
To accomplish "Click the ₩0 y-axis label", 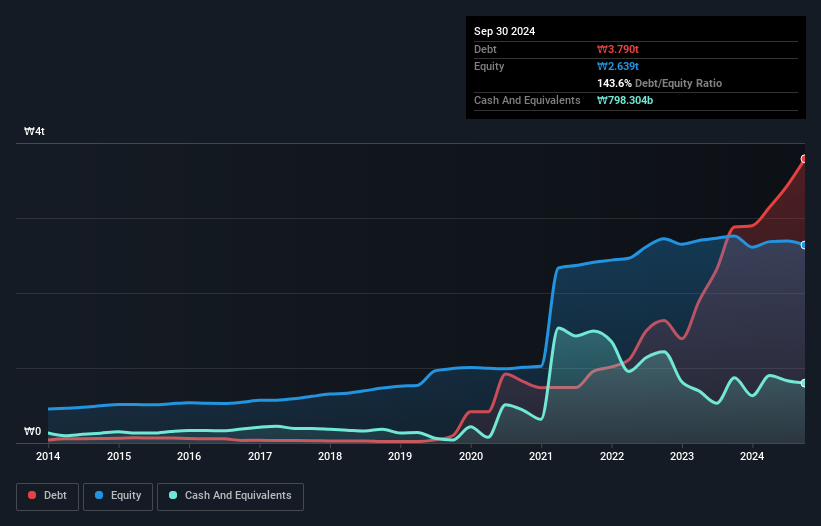I will 32,431.
